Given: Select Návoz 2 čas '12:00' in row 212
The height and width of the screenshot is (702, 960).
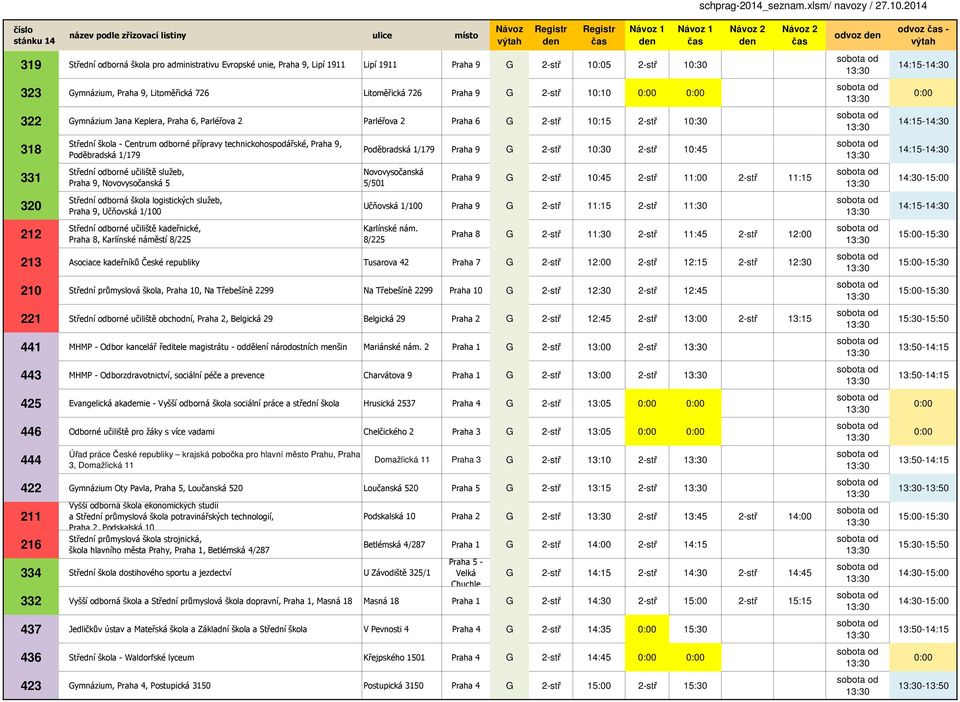Looking at the screenshot, I should (x=800, y=234).
